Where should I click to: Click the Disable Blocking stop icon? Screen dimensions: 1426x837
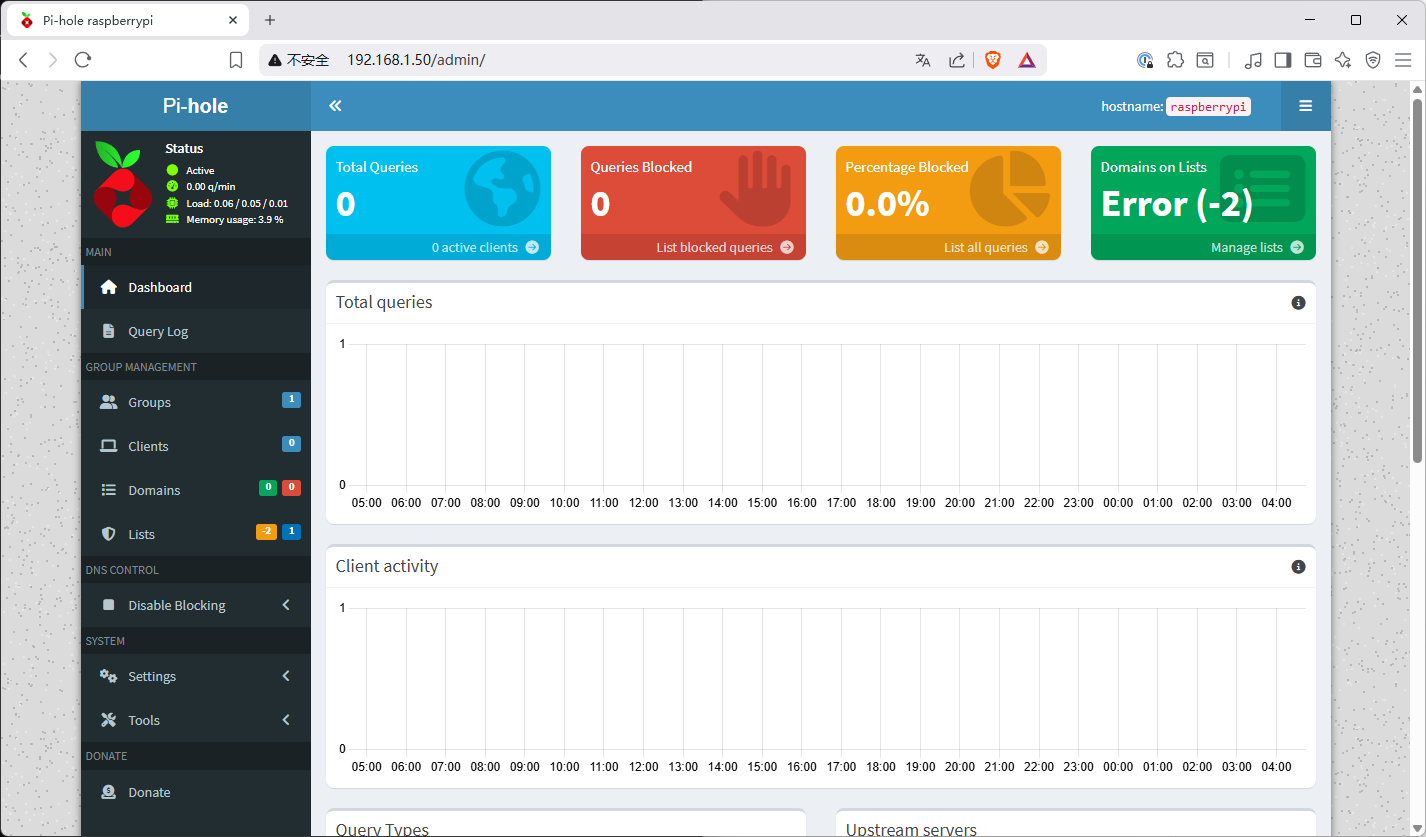(x=109, y=605)
